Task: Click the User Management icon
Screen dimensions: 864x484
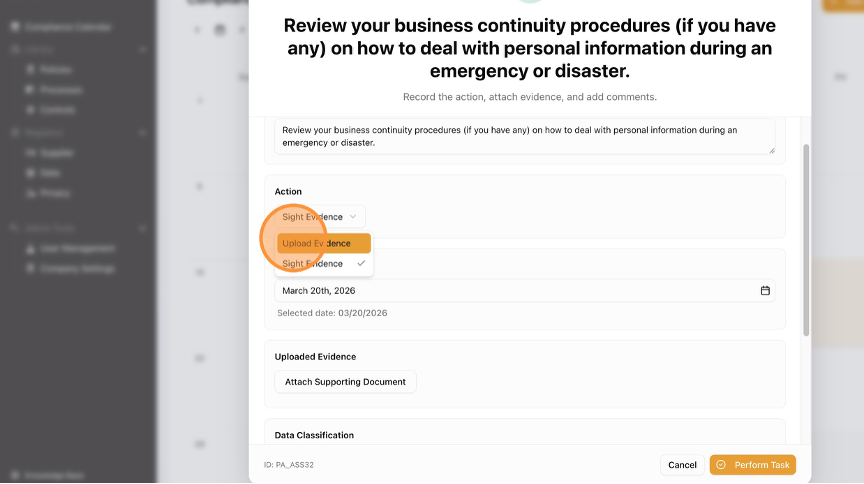Action: 31,248
